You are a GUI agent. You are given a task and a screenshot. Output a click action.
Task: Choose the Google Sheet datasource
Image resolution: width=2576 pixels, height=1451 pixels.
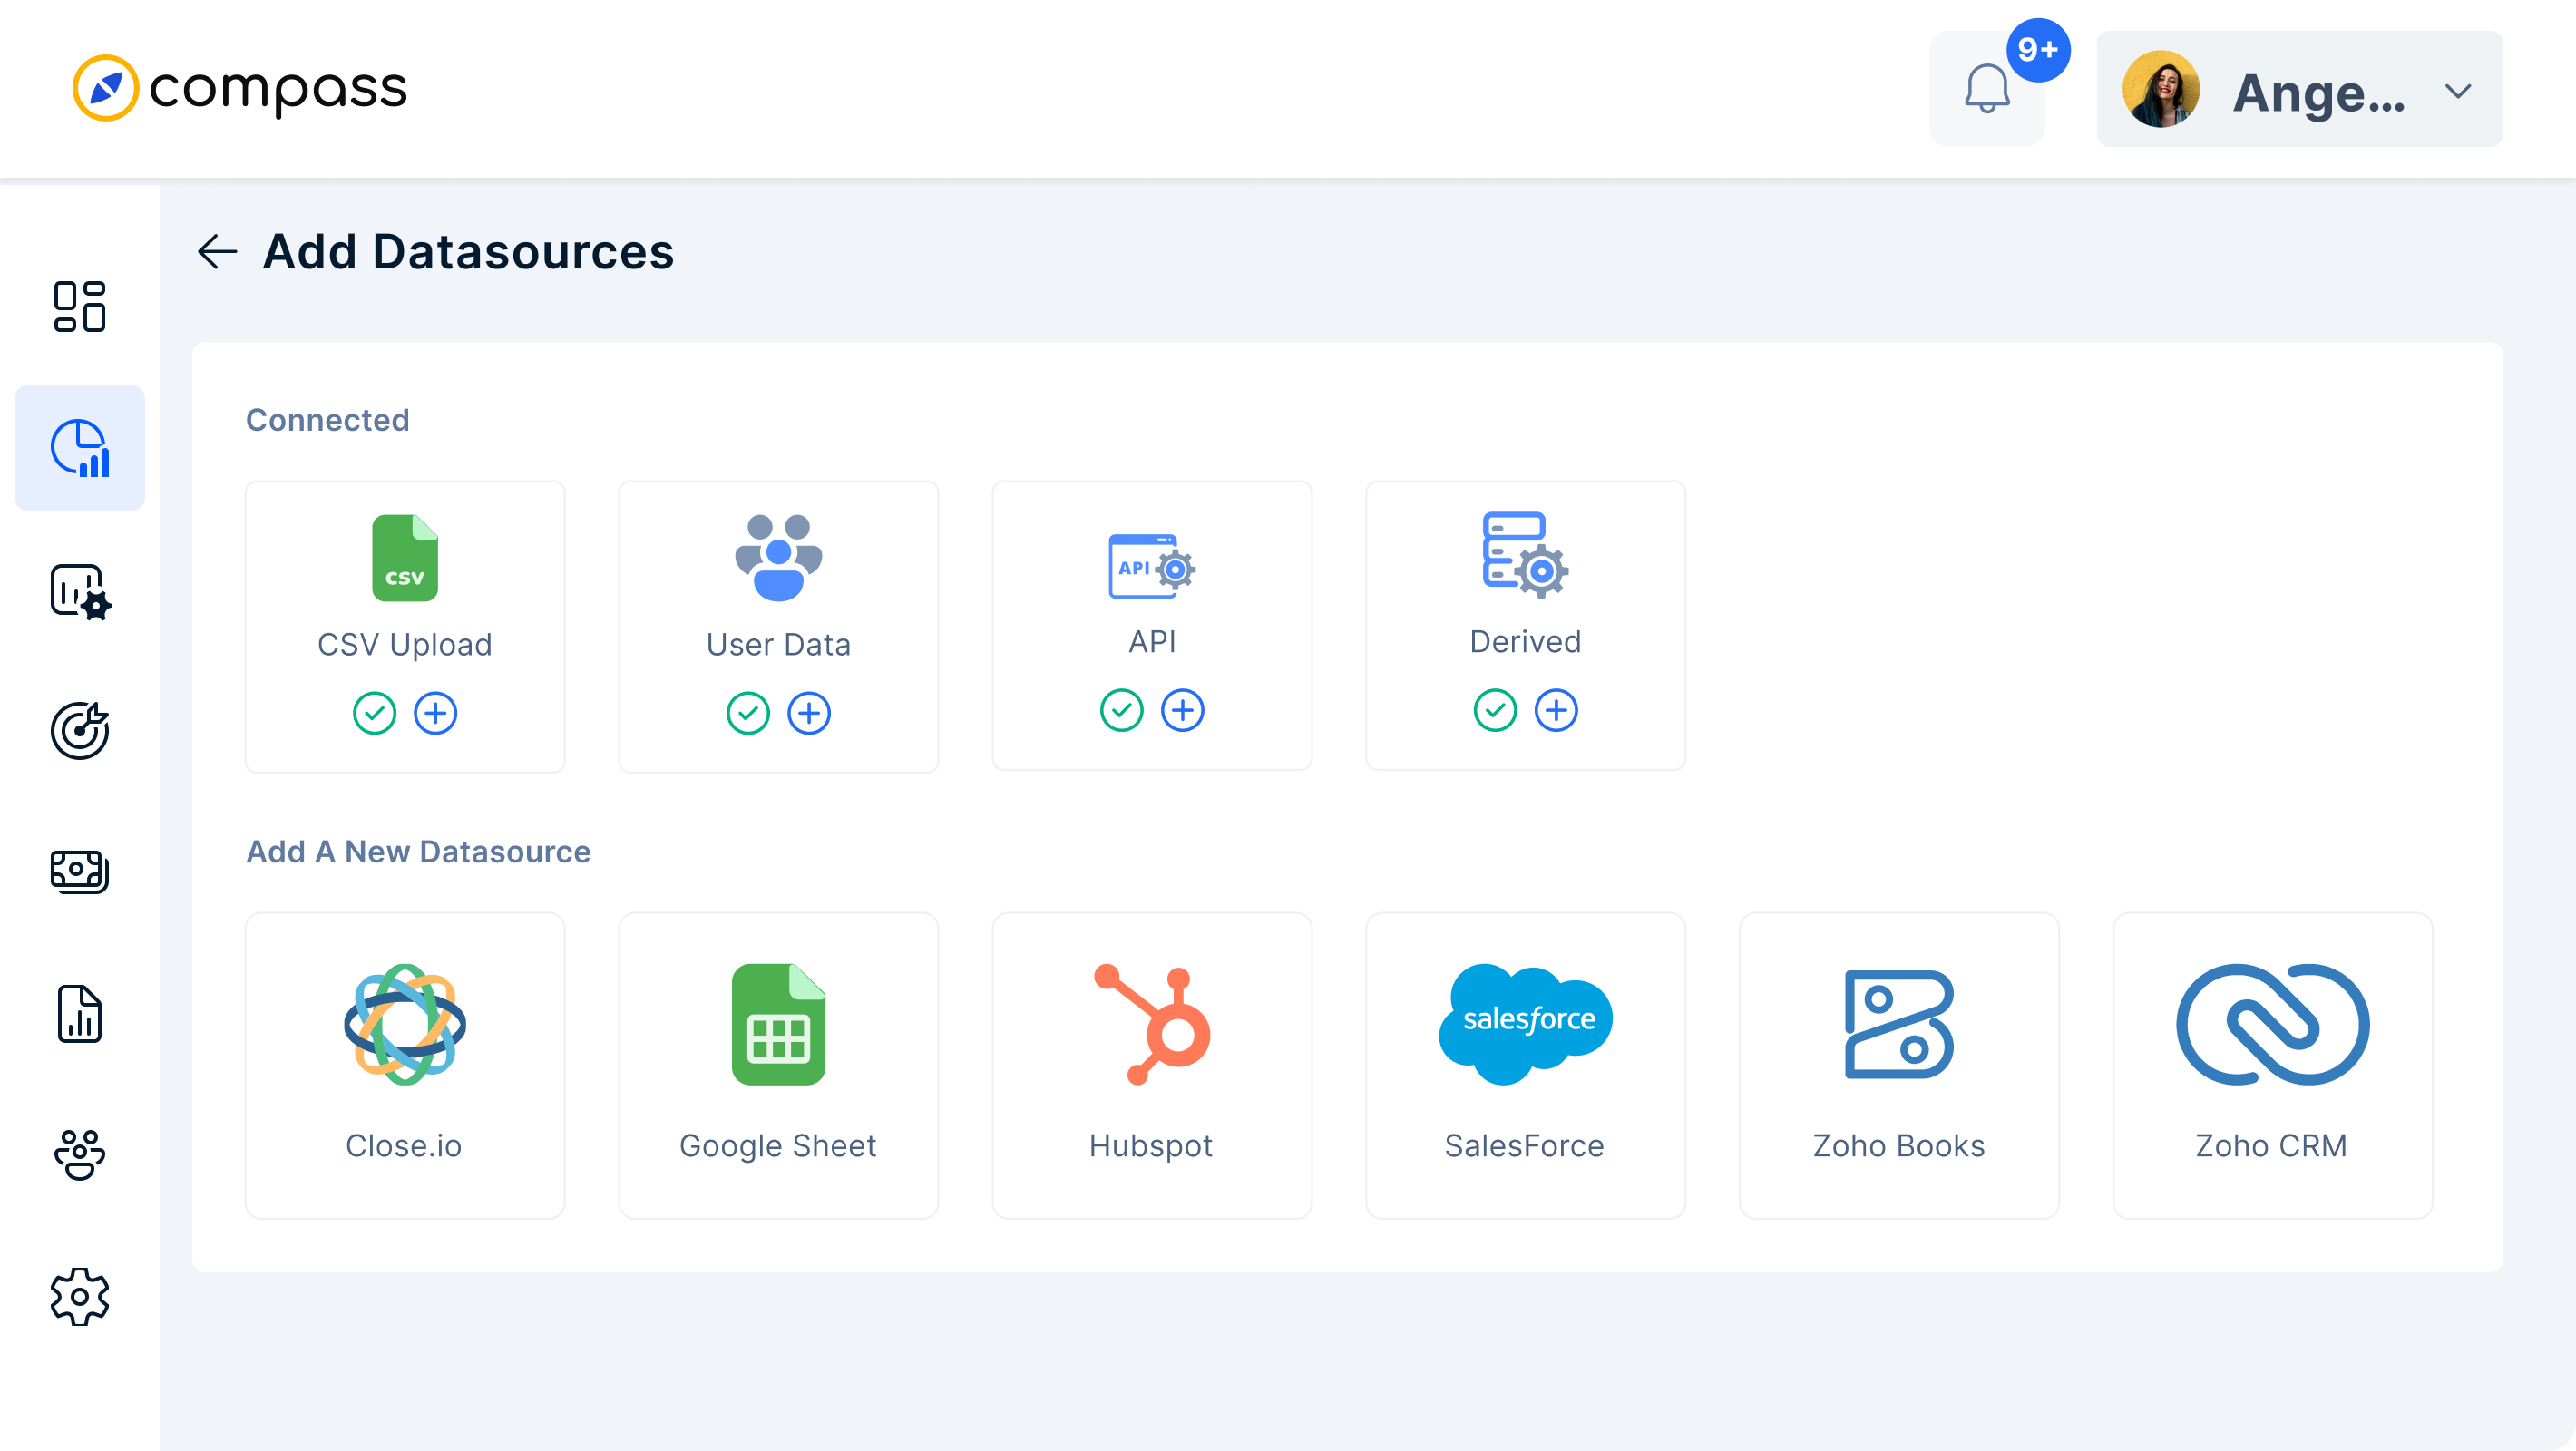coord(778,1064)
